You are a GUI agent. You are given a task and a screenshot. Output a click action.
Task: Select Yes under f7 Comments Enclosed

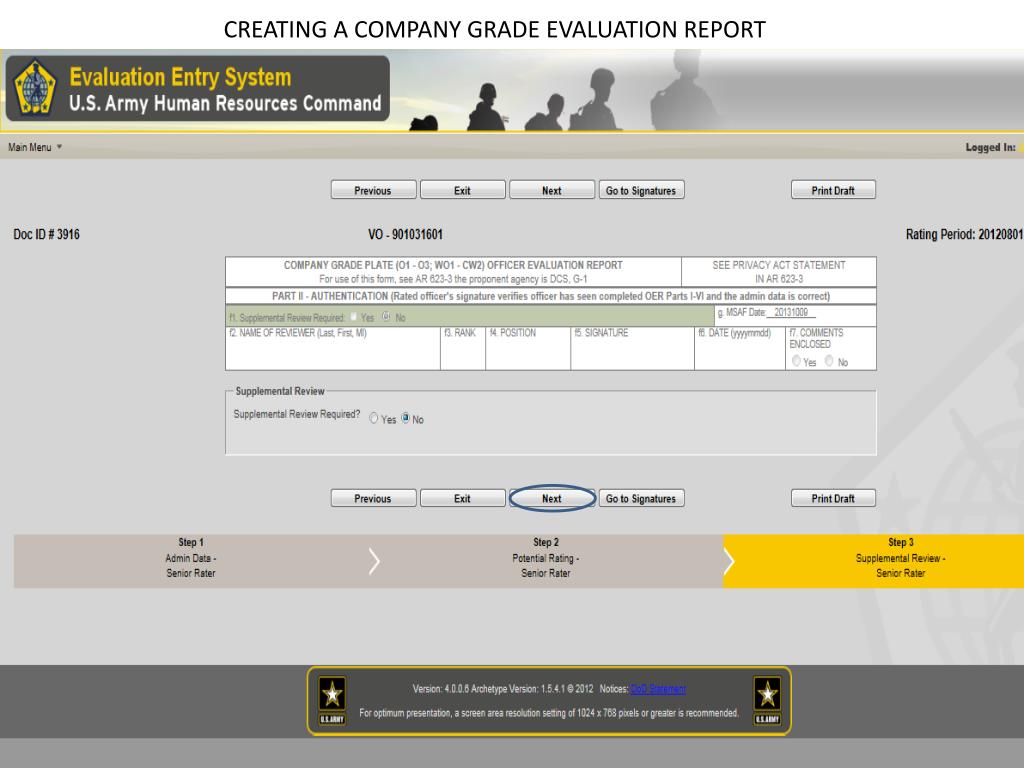pos(796,361)
